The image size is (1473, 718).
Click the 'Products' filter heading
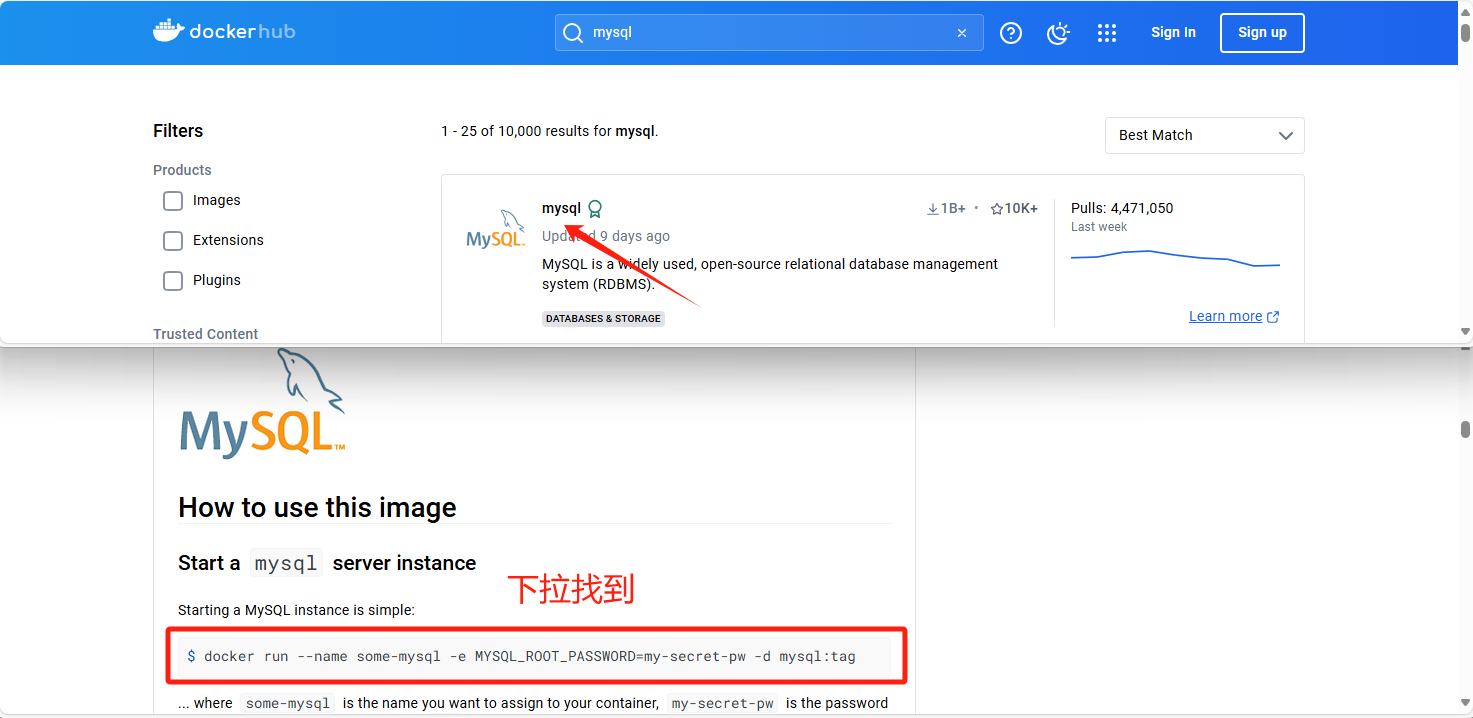coord(182,170)
